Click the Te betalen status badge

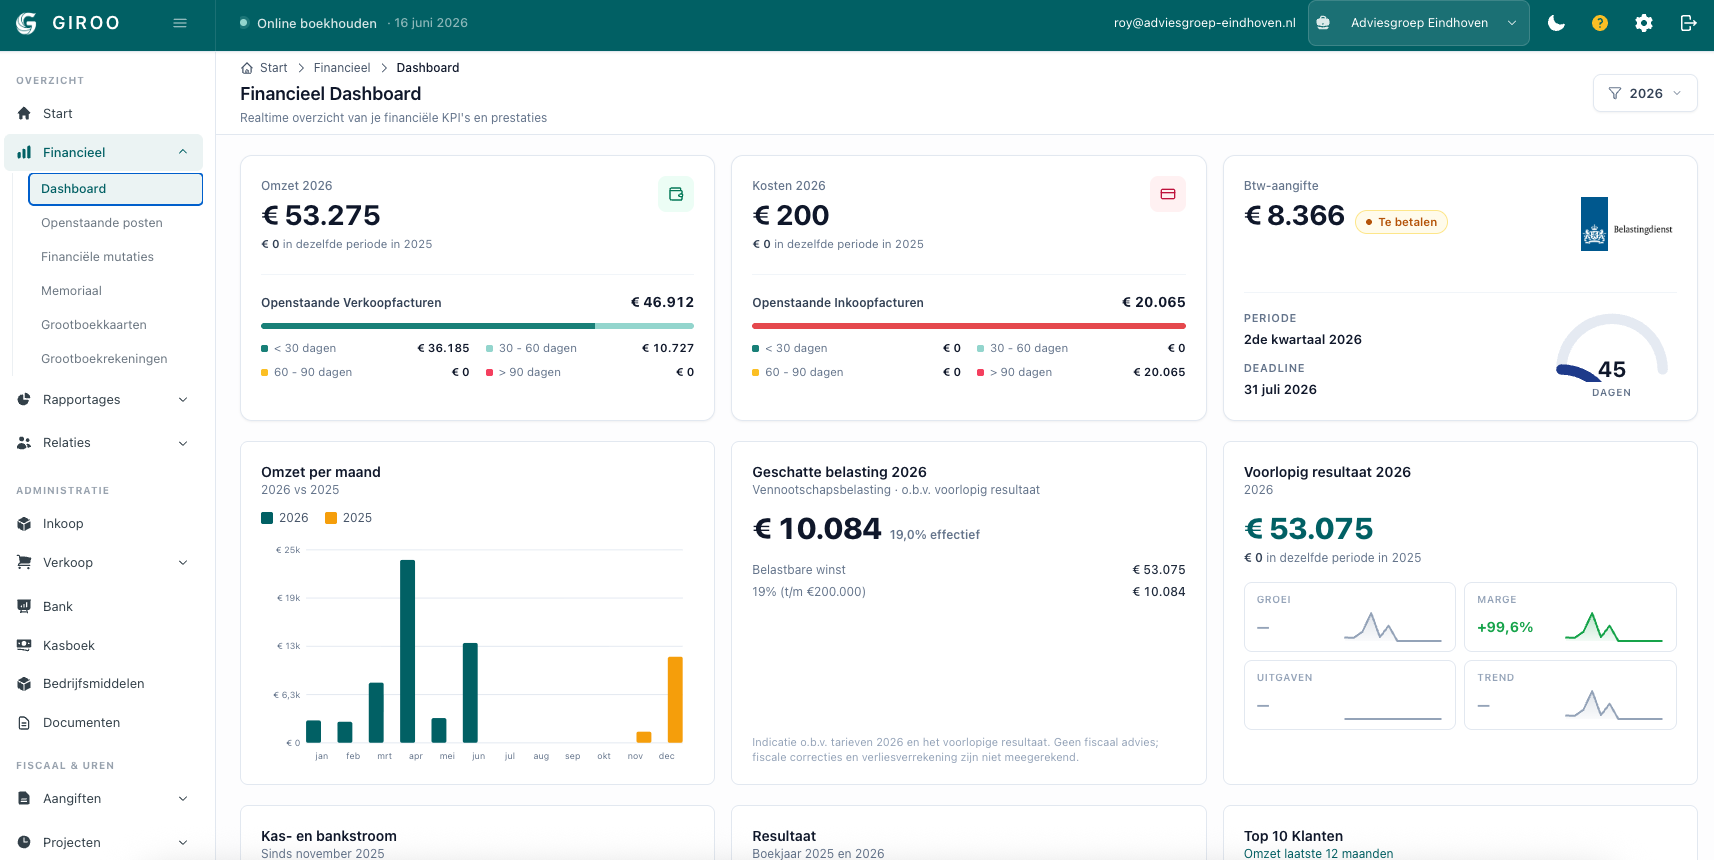(1401, 222)
